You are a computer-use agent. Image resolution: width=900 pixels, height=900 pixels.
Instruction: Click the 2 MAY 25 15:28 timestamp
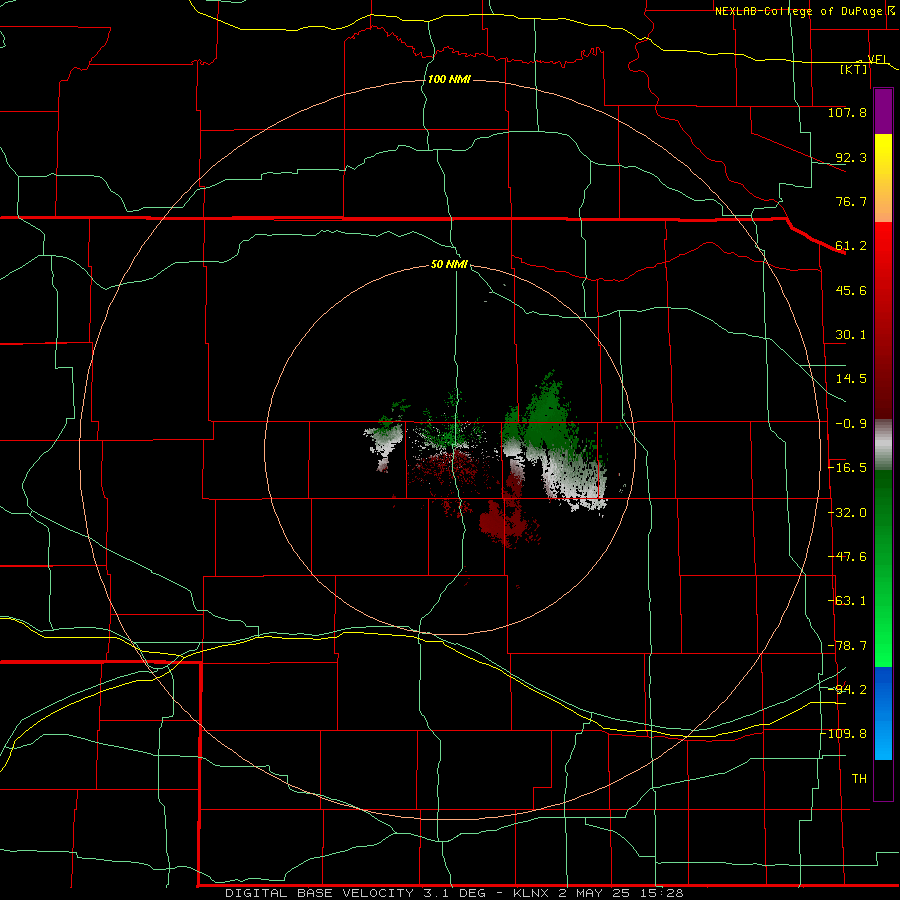click(x=621, y=893)
